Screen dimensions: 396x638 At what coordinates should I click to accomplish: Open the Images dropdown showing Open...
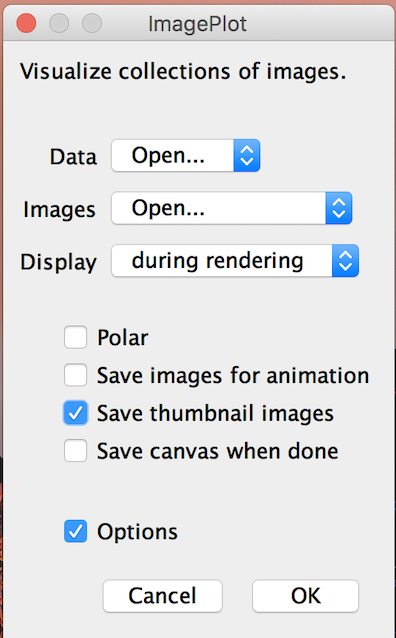[232, 208]
